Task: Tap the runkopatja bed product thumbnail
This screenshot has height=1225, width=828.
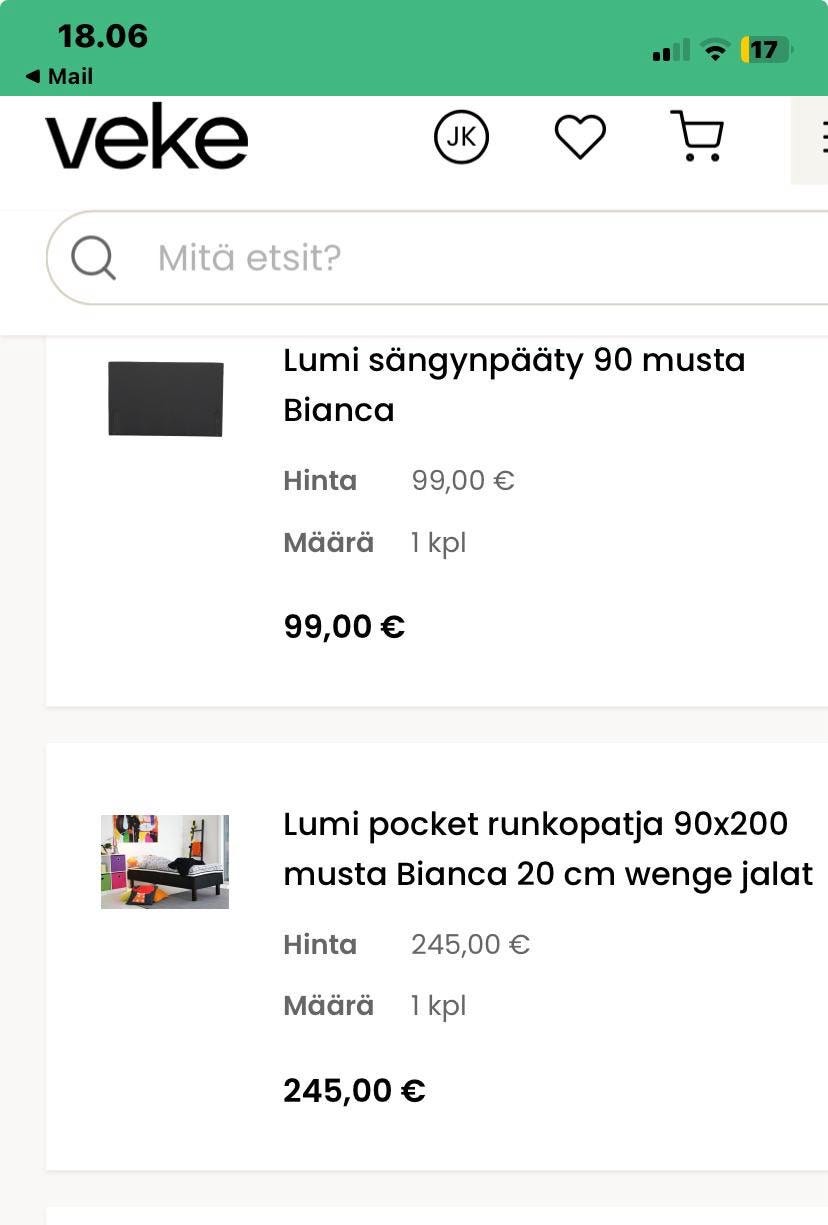Action: point(165,861)
